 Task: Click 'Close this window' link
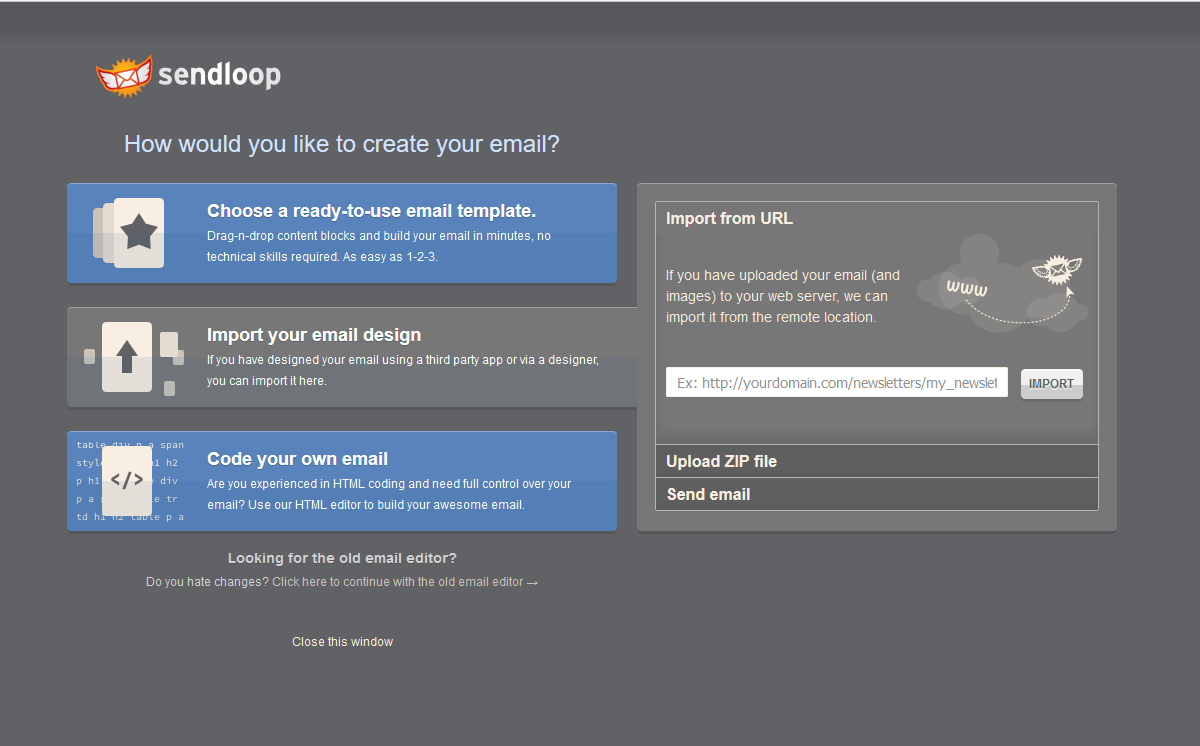(342, 642)
